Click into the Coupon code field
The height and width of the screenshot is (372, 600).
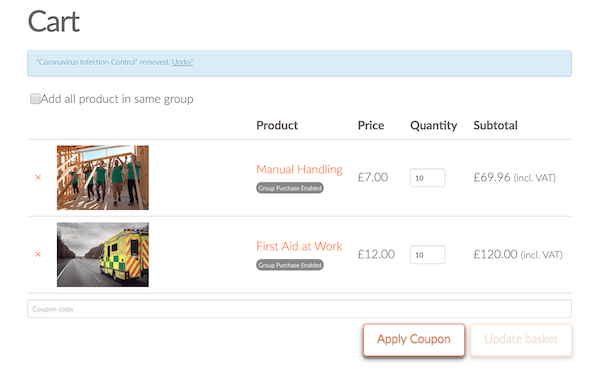[299, 309]
